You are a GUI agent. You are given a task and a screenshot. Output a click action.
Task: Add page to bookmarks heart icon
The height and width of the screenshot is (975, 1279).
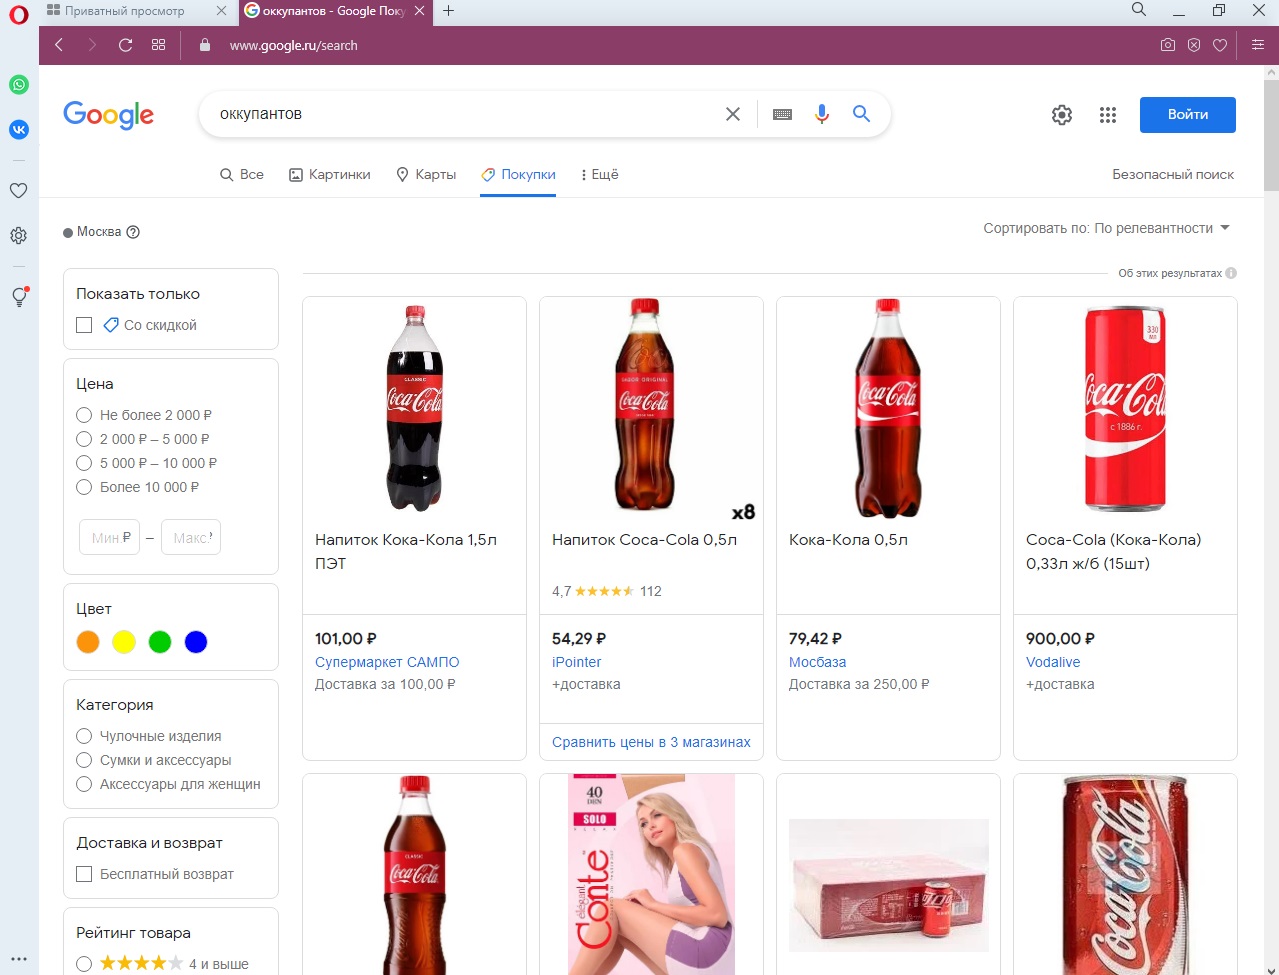click(1219, 45)
